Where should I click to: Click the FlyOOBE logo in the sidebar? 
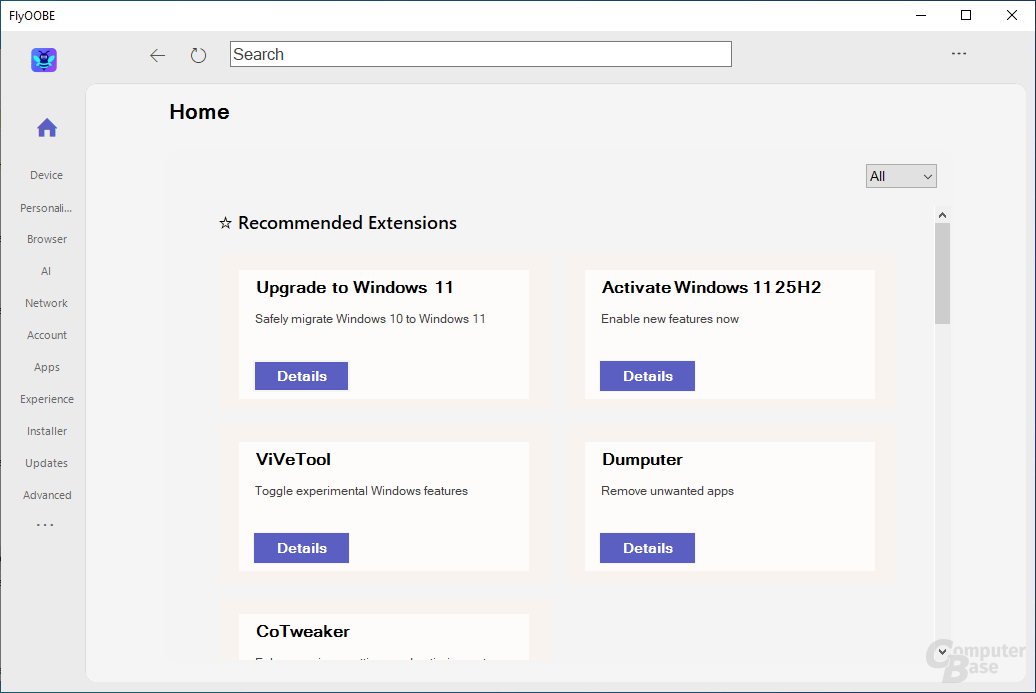point(43,60)
